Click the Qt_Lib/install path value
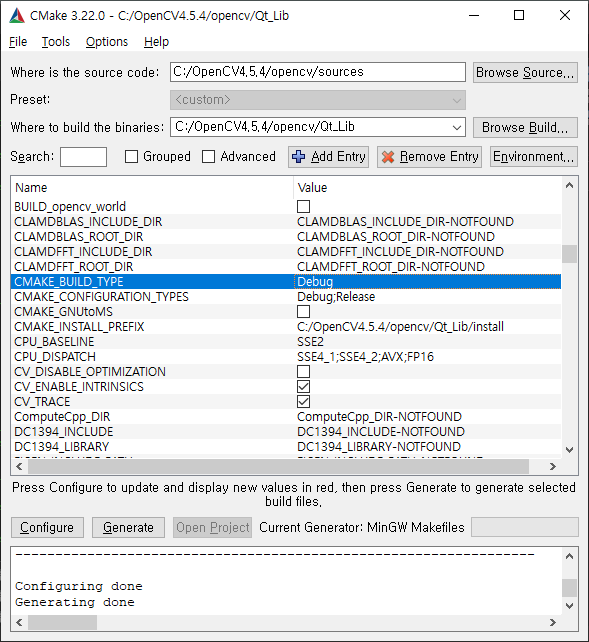The height and width of the screenshot is (642, 589). click(400, 327)
